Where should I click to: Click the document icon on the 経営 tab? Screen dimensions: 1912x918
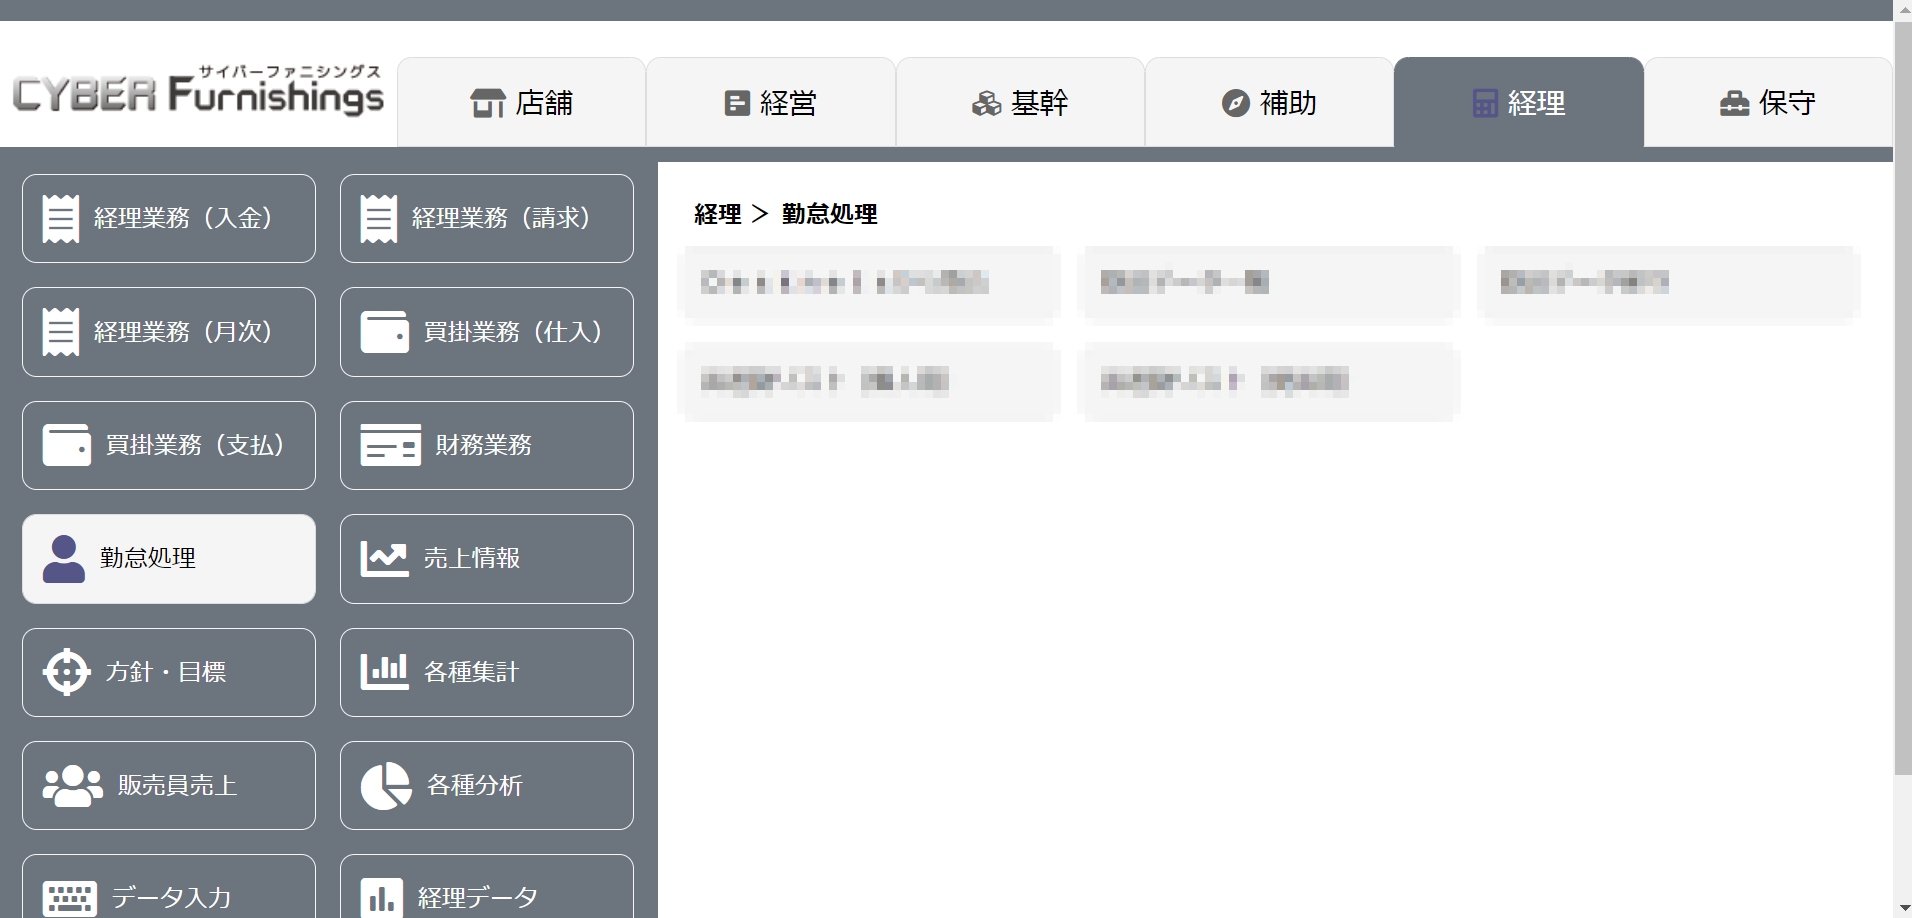[x=737, y=103]
